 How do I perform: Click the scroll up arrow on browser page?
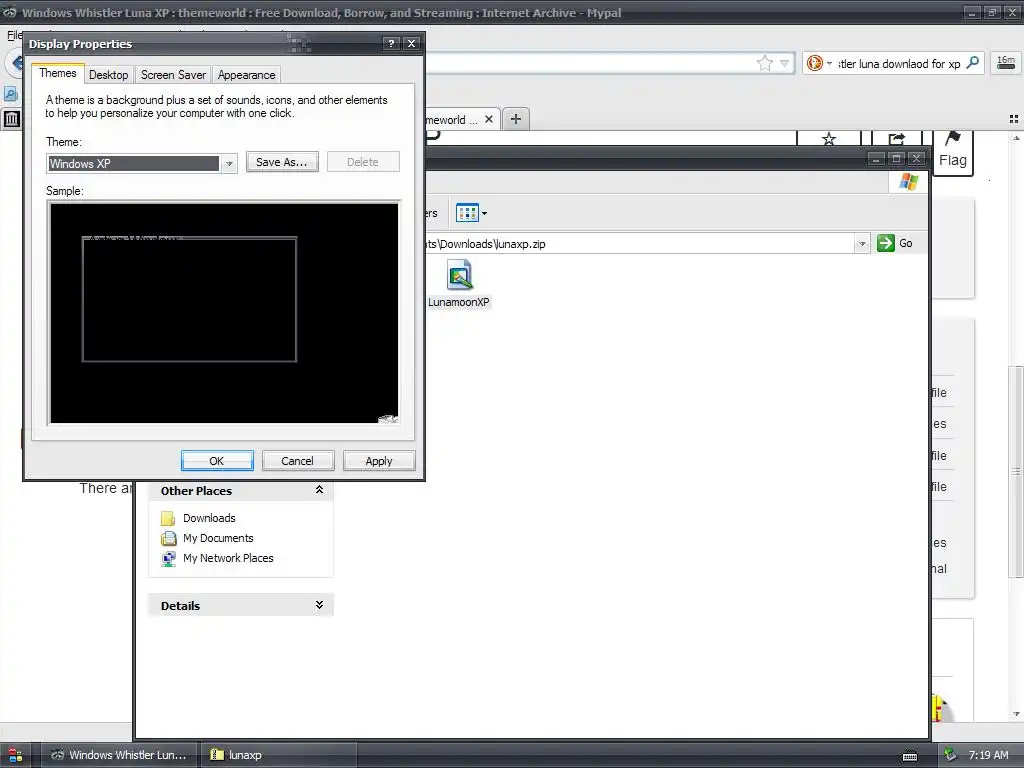point(1016,138)
